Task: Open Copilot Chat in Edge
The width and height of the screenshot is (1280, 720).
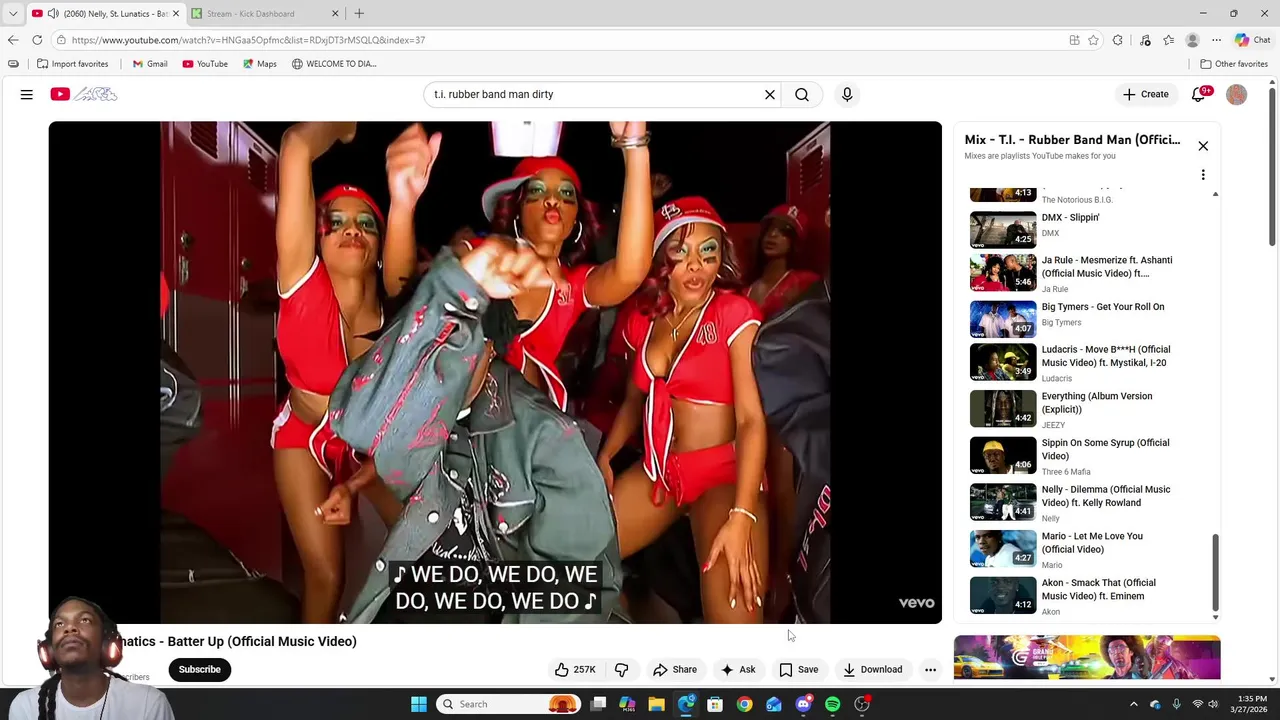Action: 1252,40
